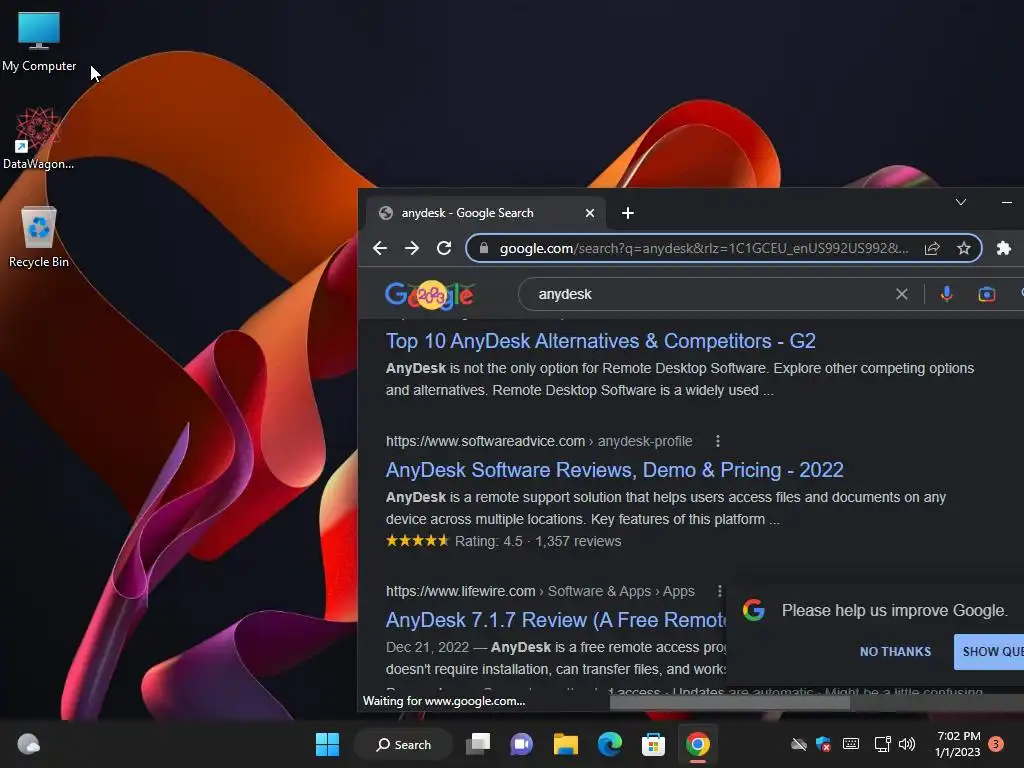Open AnyDesk 7.1.7 Review lifewire link
The image size is (1024, 768).
point(556,620)
